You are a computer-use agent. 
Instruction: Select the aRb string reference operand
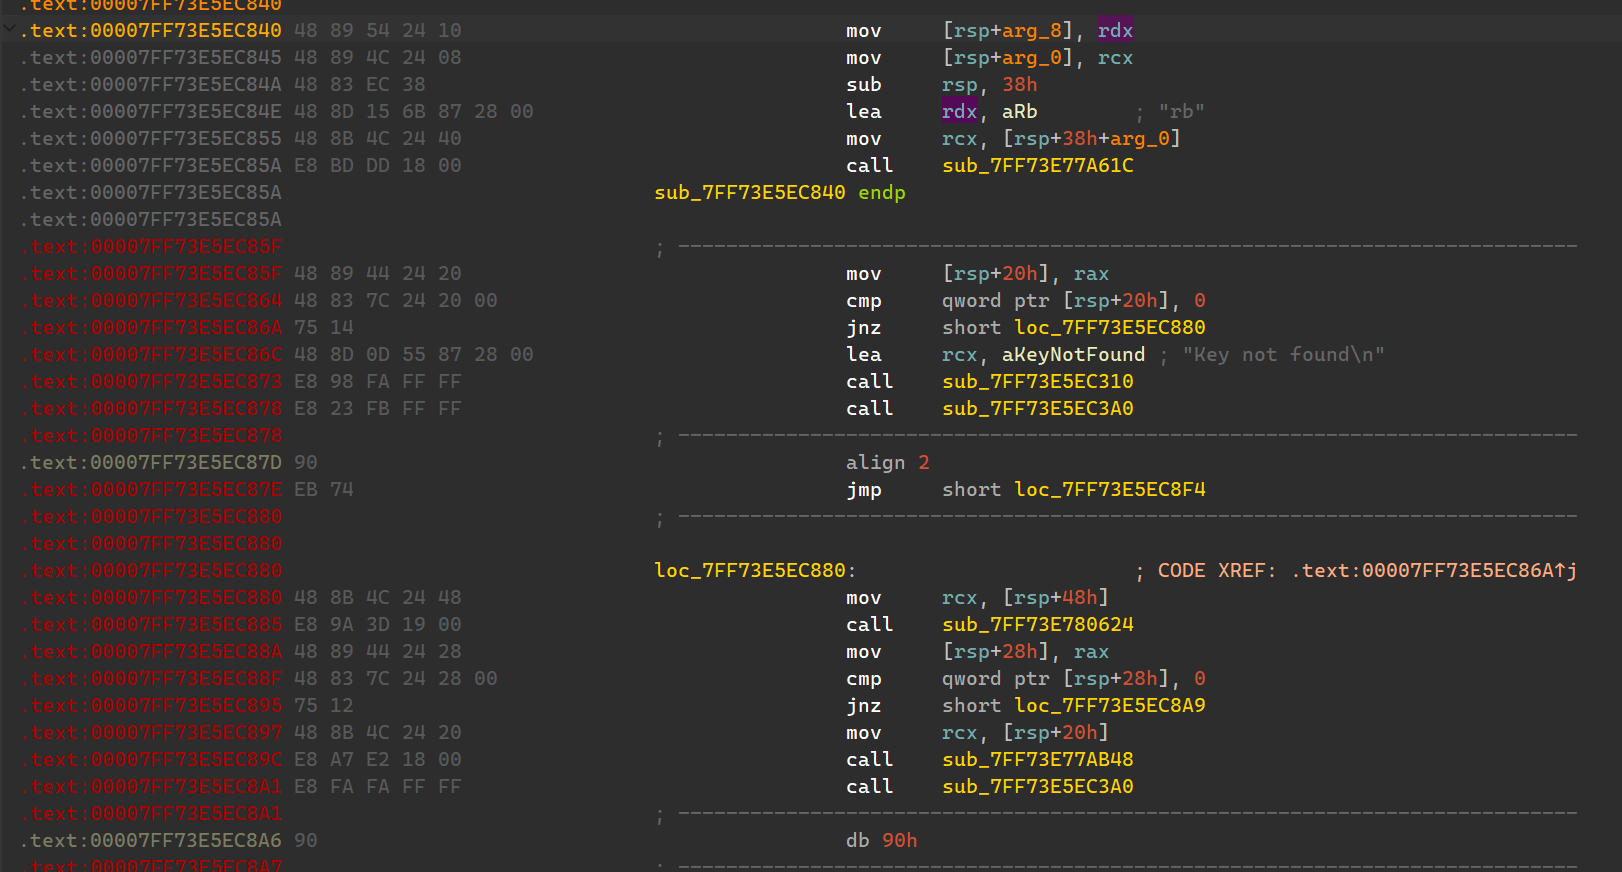point(1019,112)
